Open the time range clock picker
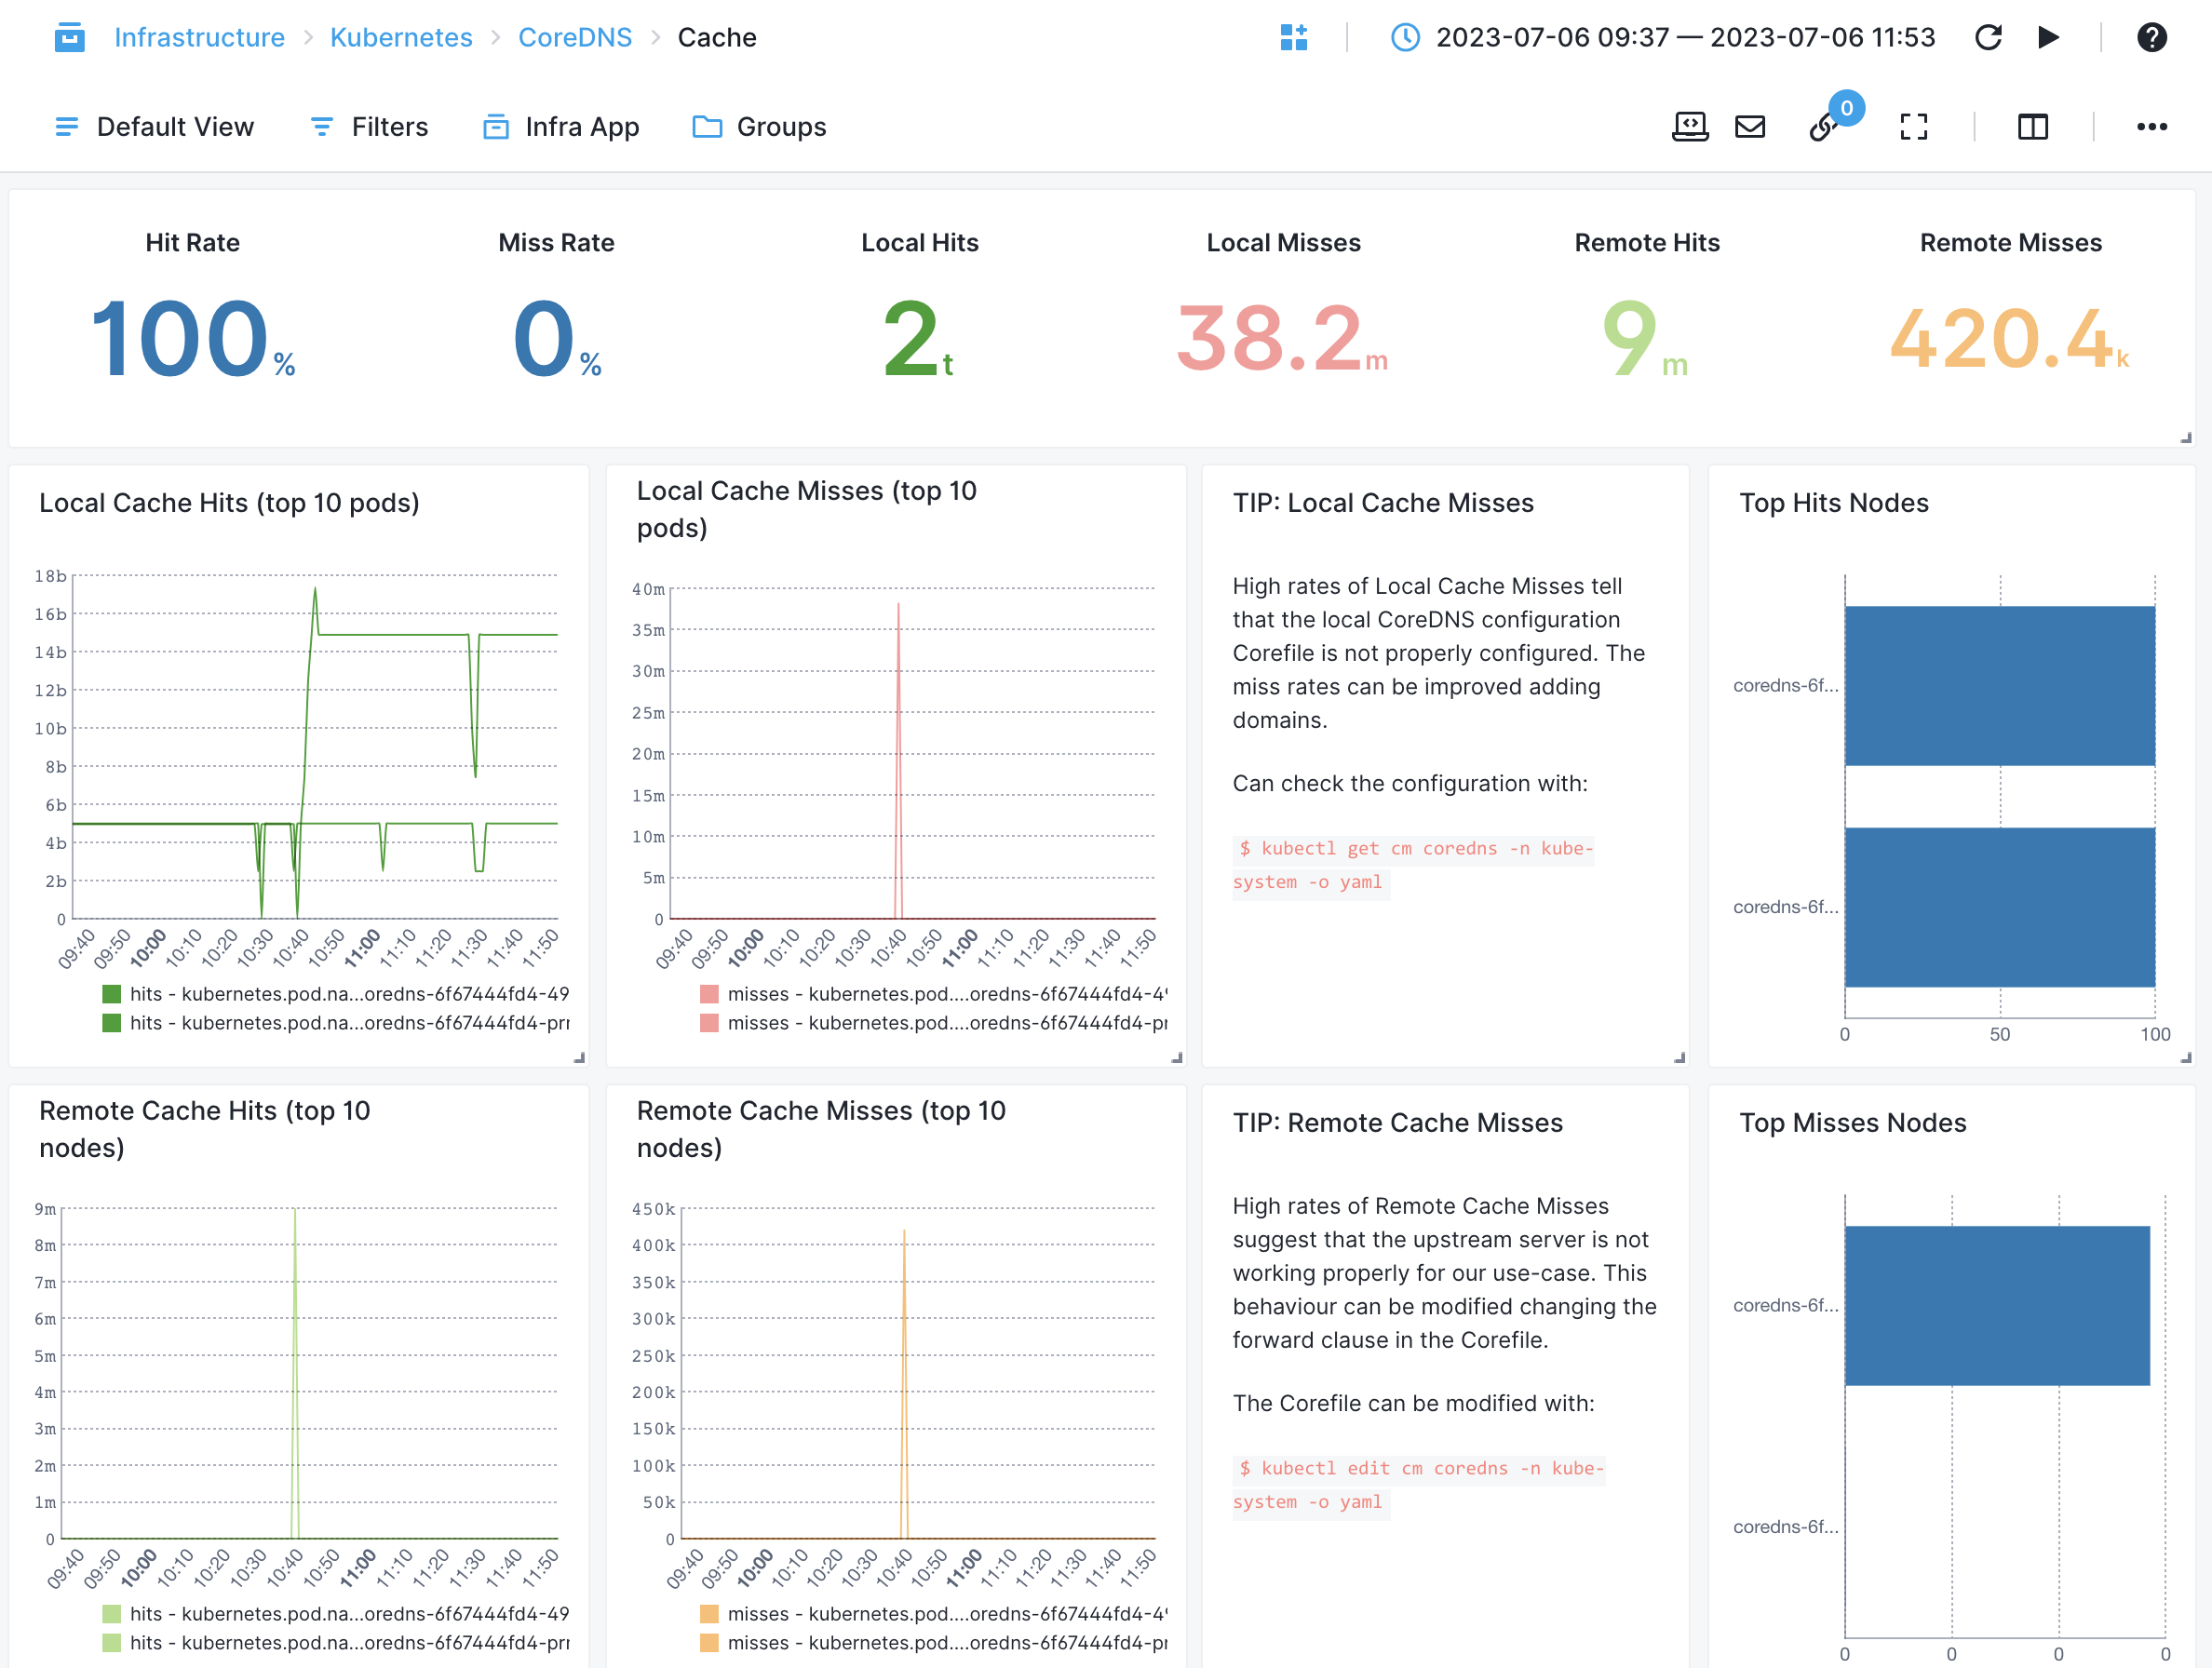2212x1668 pixels. [x=1405, y=37]
